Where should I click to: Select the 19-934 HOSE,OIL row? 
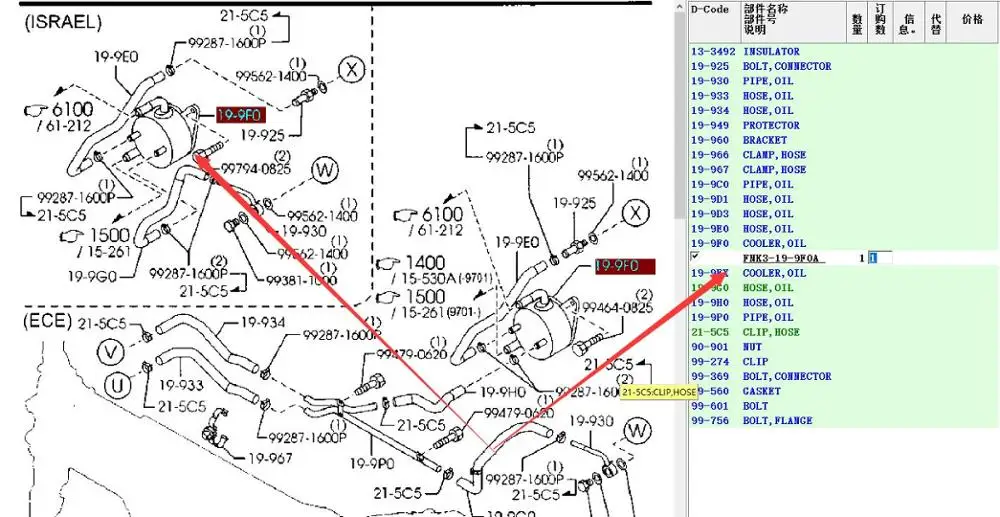pos(842,110)
